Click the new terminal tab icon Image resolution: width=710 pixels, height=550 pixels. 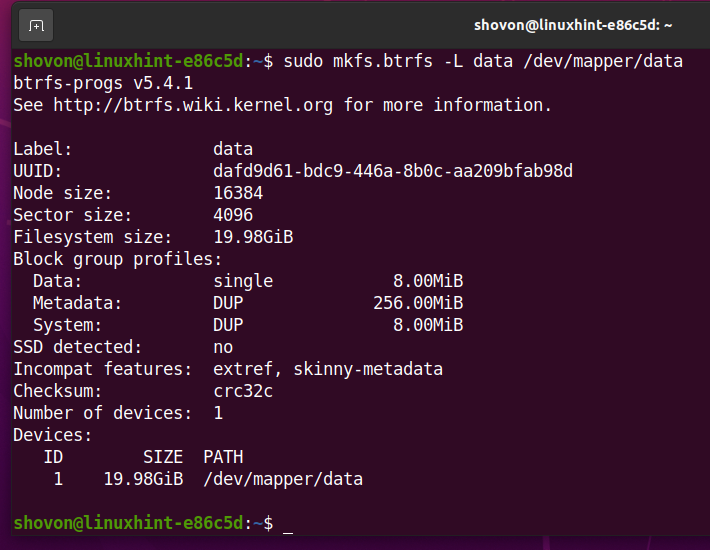(x=36, y=25)
